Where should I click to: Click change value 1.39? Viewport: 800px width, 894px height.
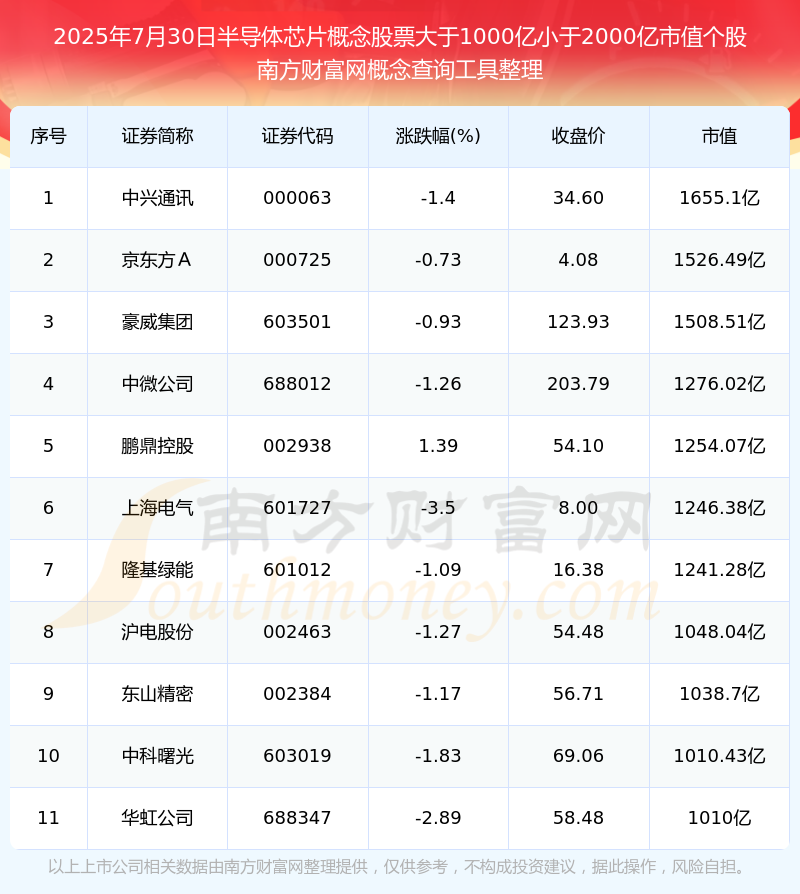pos(438,446)
